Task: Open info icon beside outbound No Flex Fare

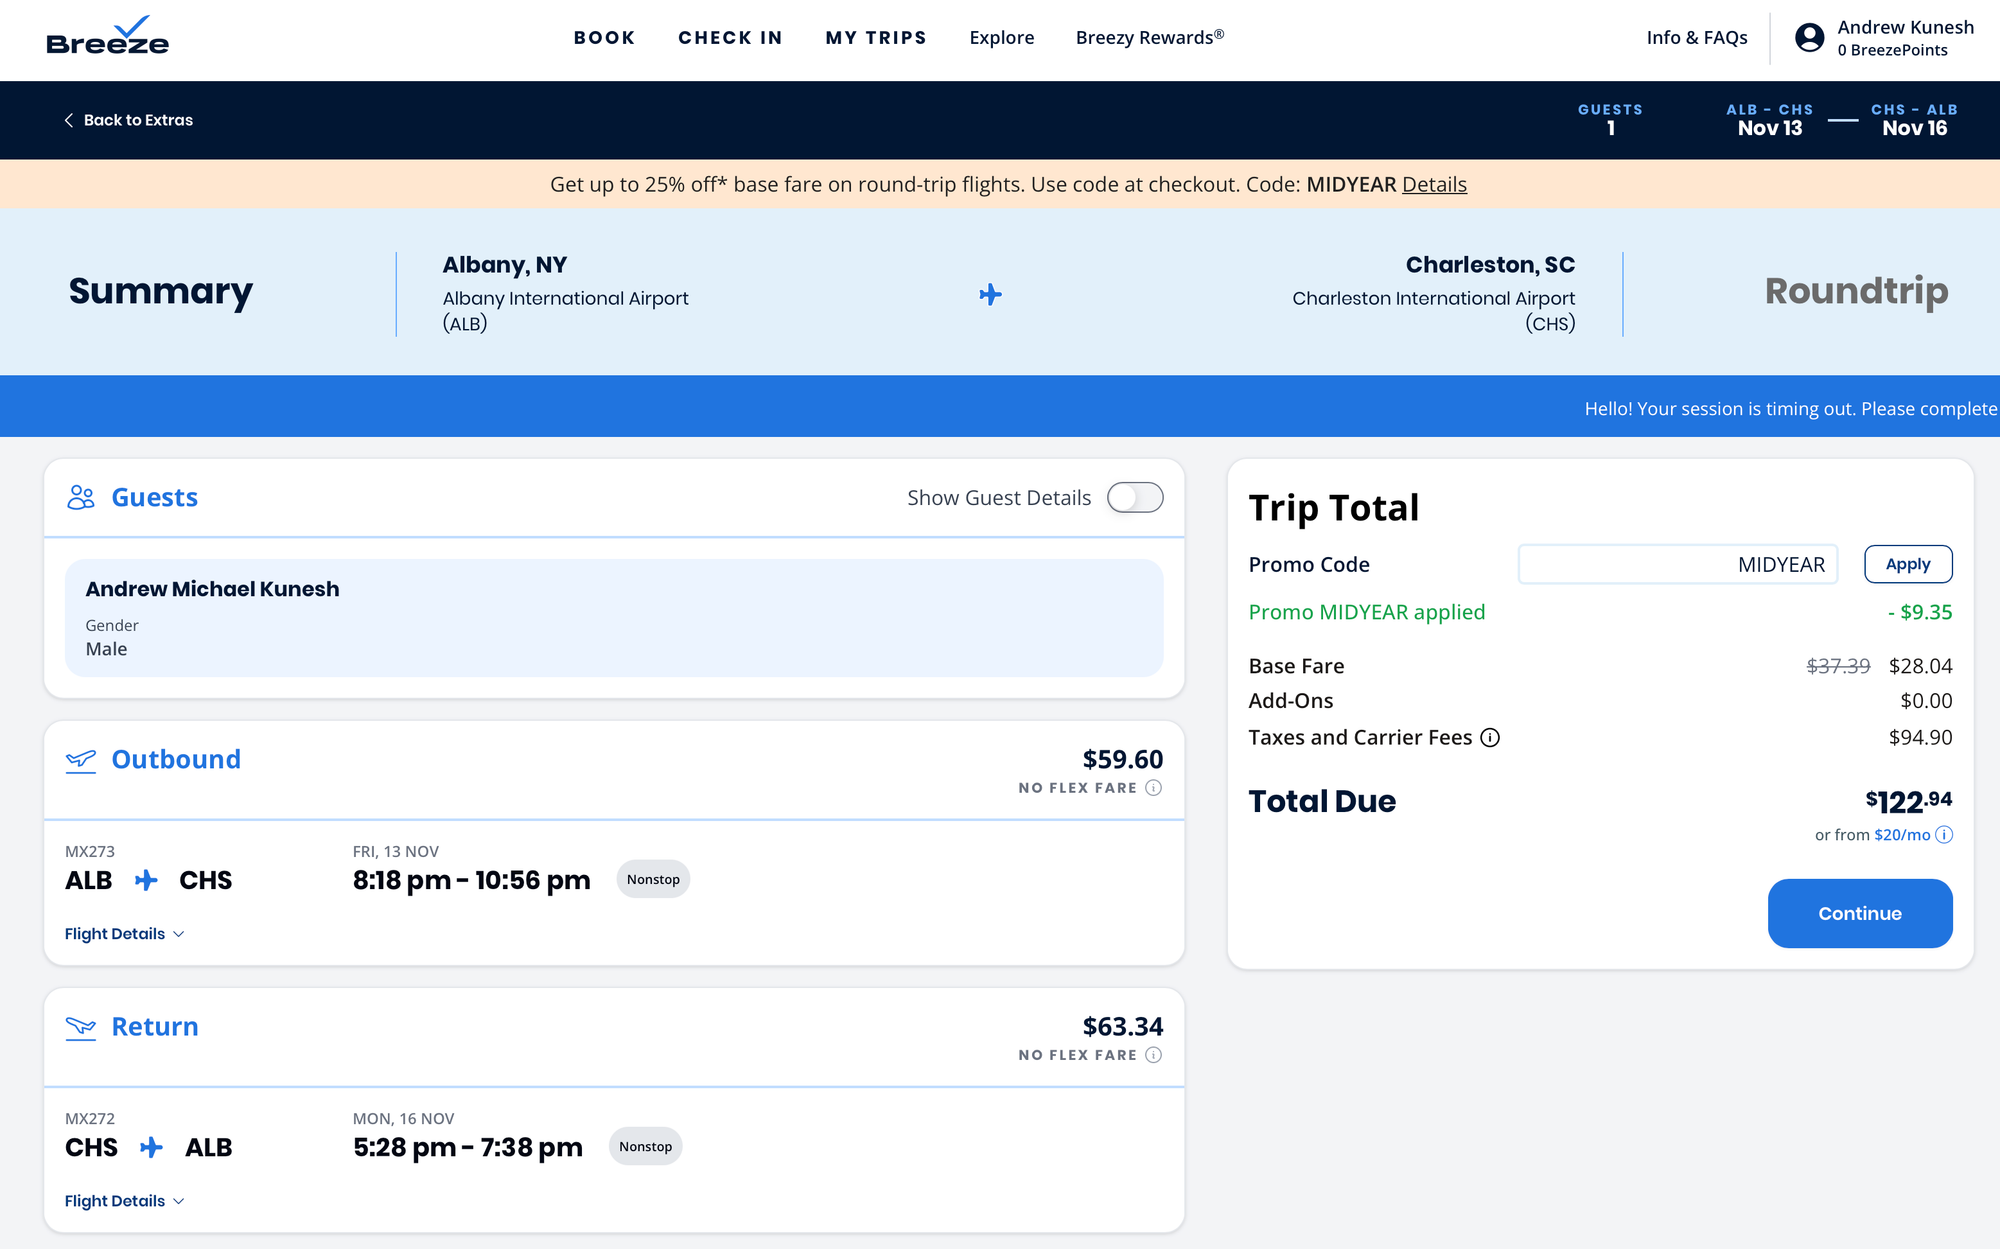Action: [1153, 788]
